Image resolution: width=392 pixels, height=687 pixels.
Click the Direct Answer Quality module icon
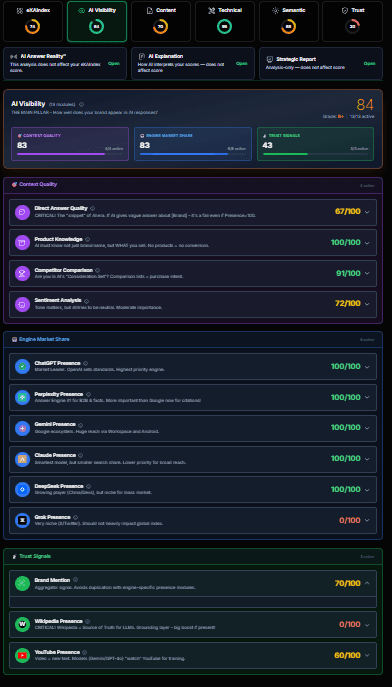pyautogui.click(x=22, y=212)
